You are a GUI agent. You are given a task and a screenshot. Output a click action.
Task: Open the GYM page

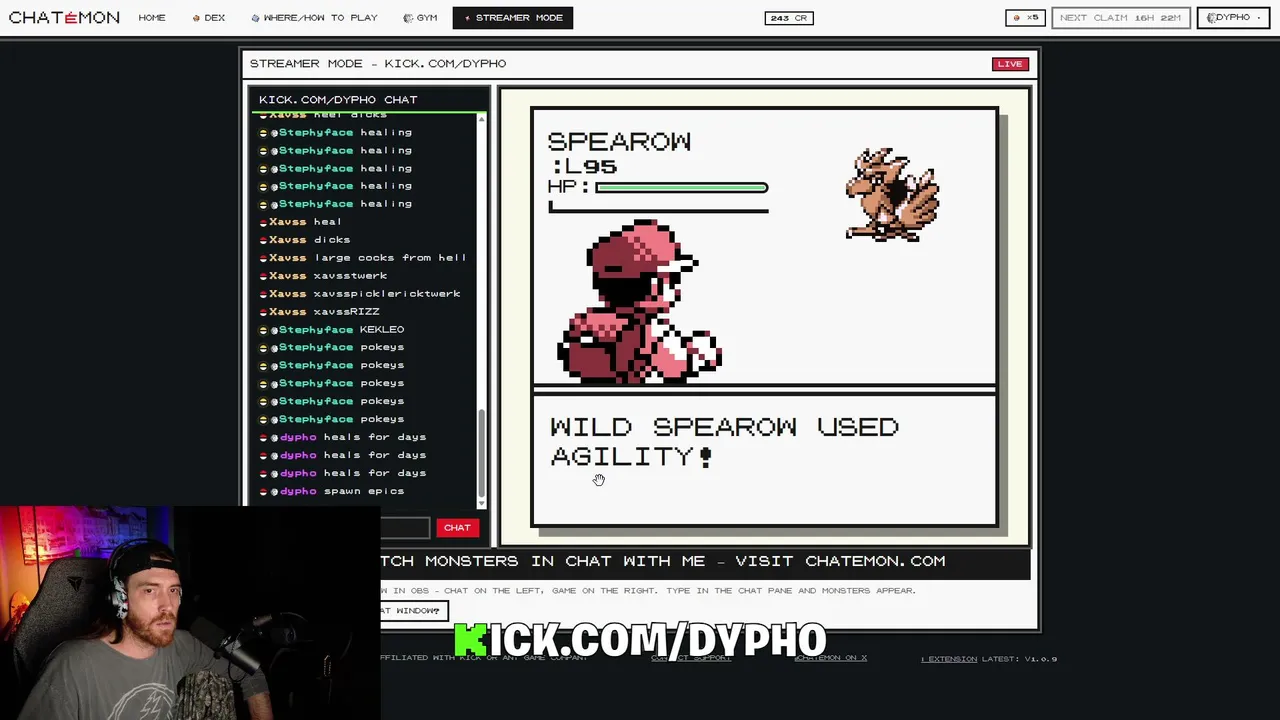pos(421,17)
